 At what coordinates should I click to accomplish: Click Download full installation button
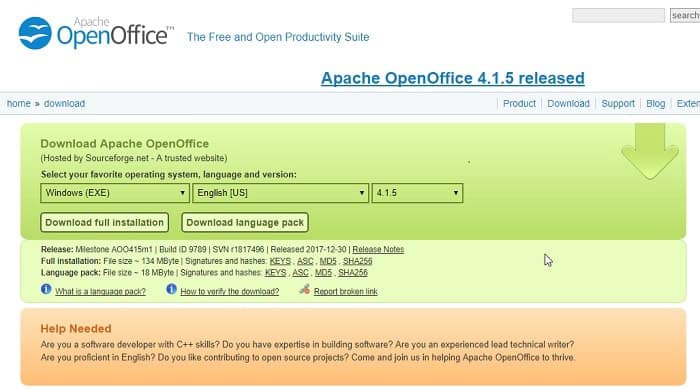tap(104, 222)
